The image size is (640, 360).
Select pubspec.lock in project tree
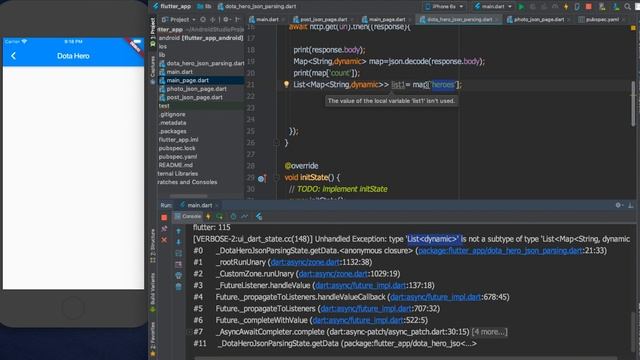pos(177,148)
